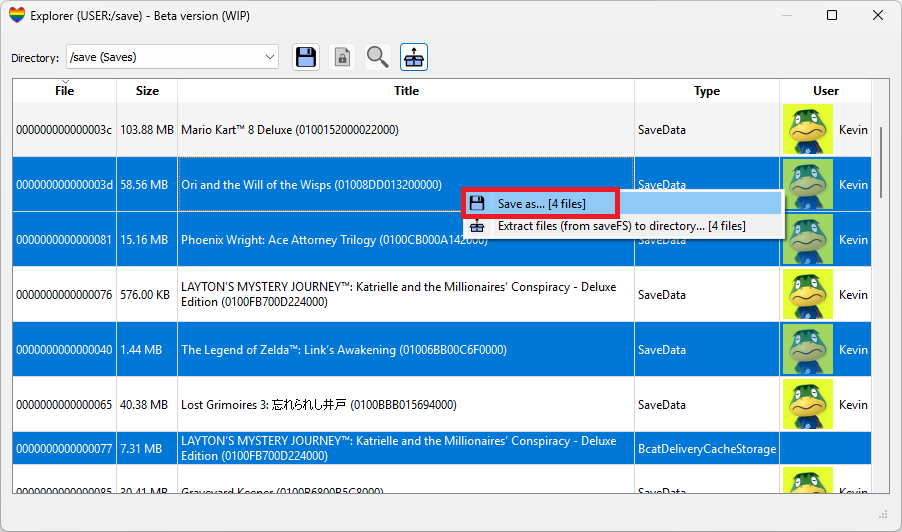Click the floppy disk Save toolbar icon

(306, 58)
